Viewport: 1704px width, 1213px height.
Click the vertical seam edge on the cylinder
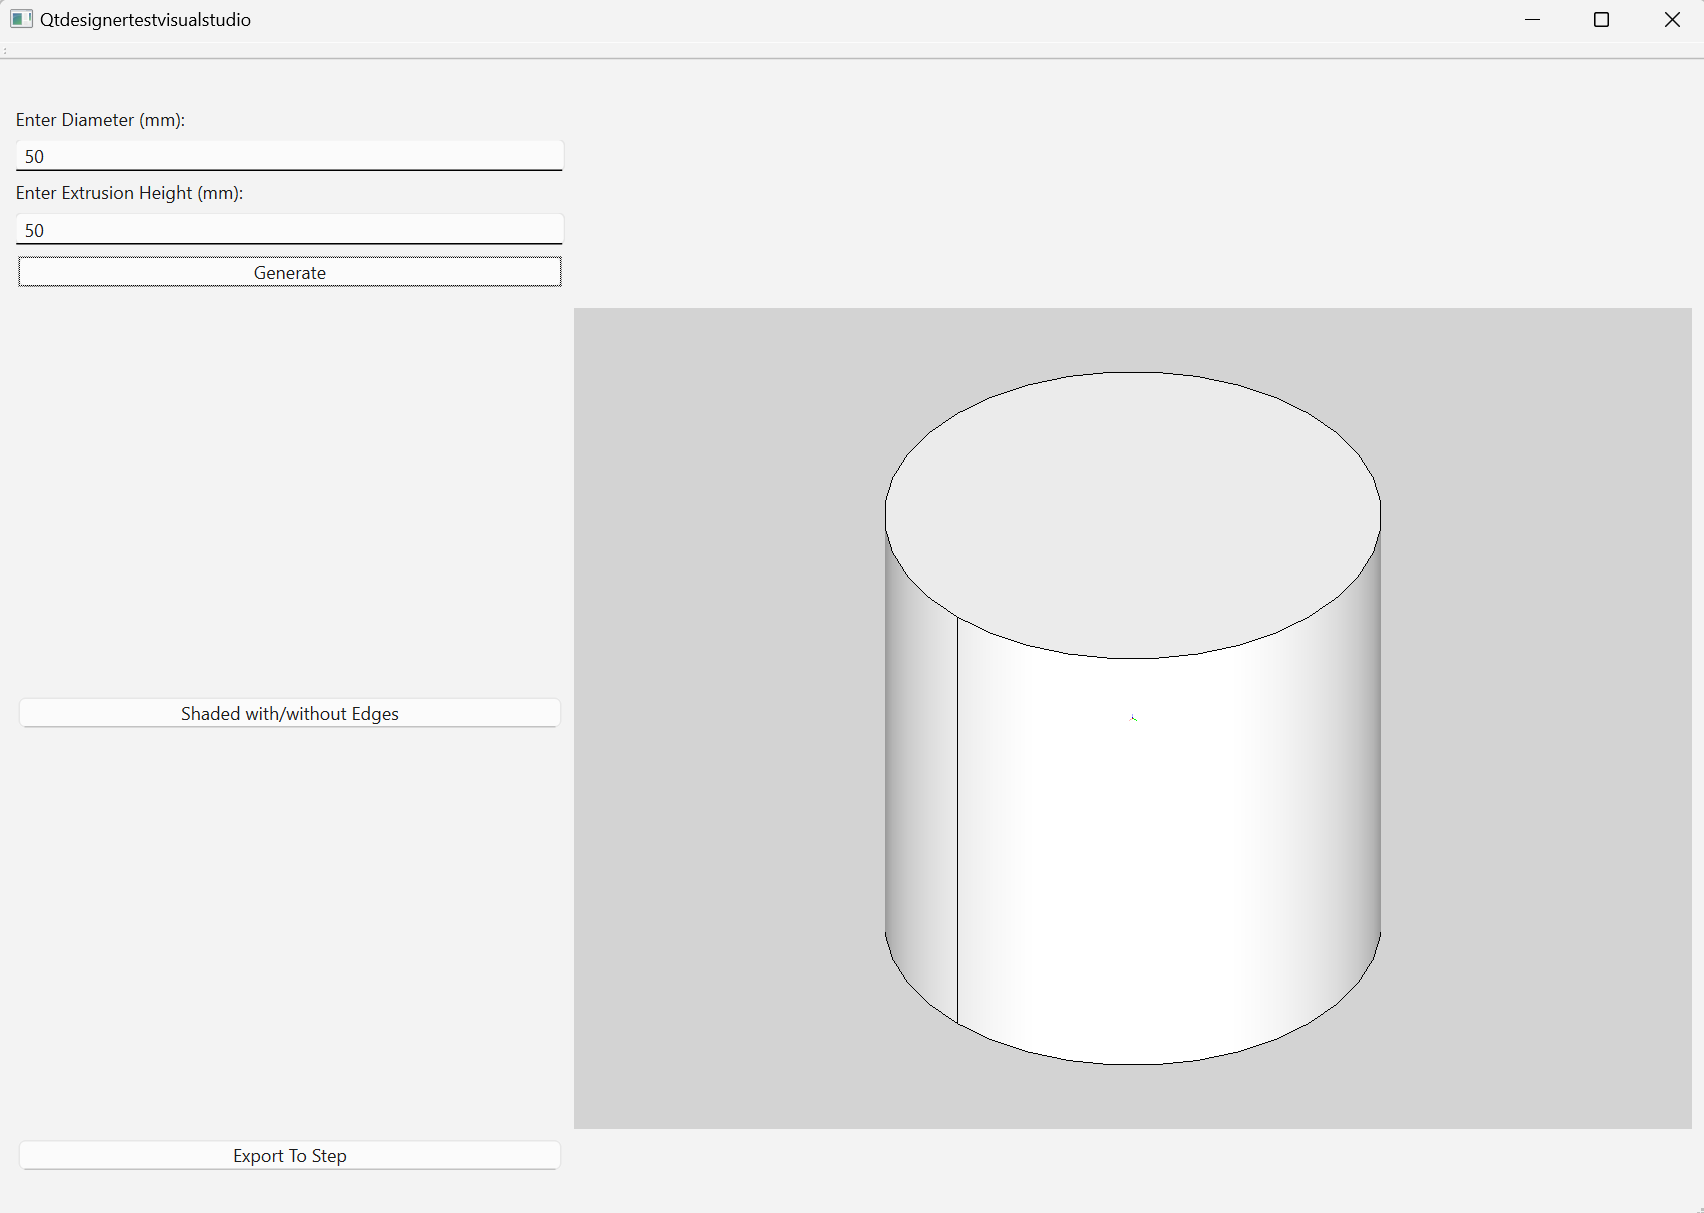(957, 820)
